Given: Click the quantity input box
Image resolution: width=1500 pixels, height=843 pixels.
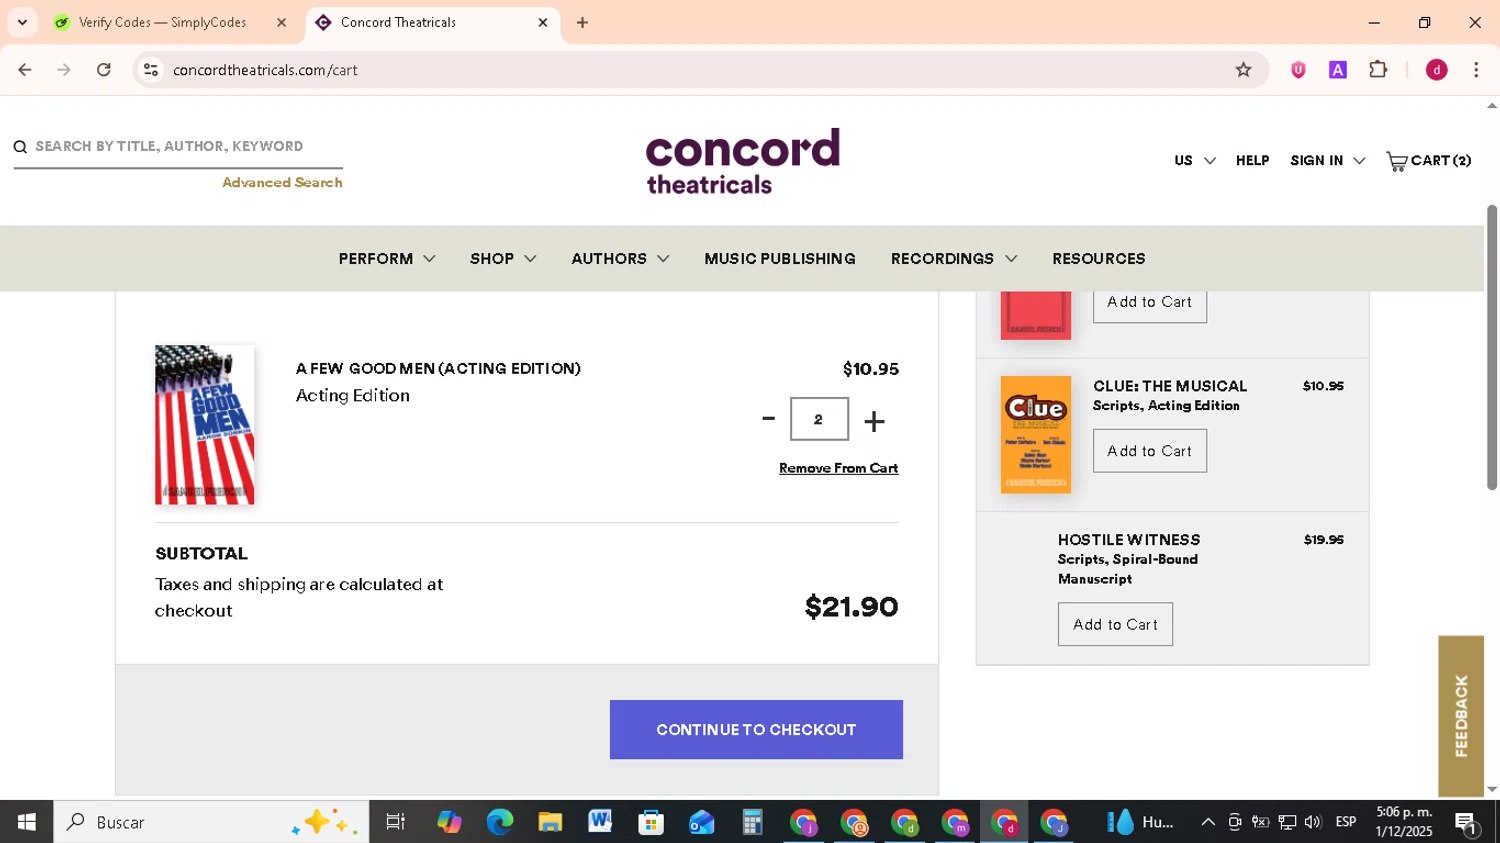Looking at the screenshot, I should (819, 419).
